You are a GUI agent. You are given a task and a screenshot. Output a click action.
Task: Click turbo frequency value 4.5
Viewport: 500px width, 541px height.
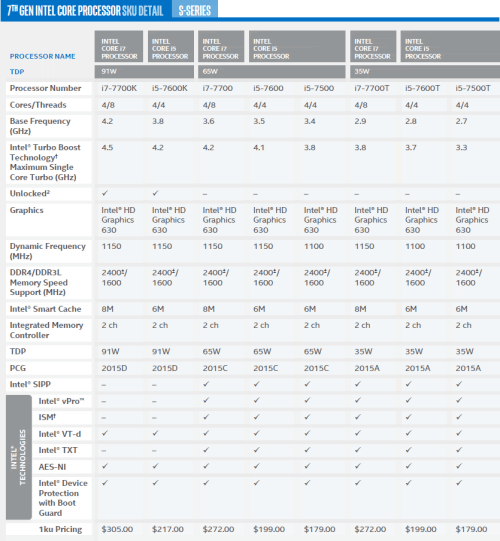(107, 148)
